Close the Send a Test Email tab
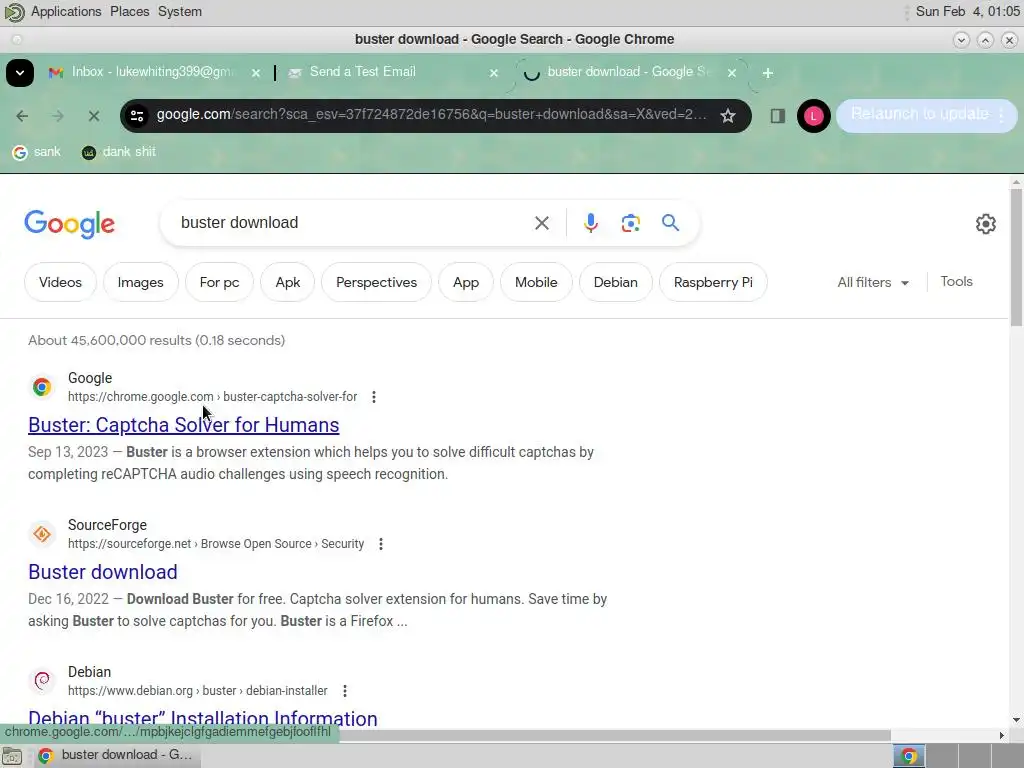Viewport: 1024px width, 768px height. [x=494, y=72]
